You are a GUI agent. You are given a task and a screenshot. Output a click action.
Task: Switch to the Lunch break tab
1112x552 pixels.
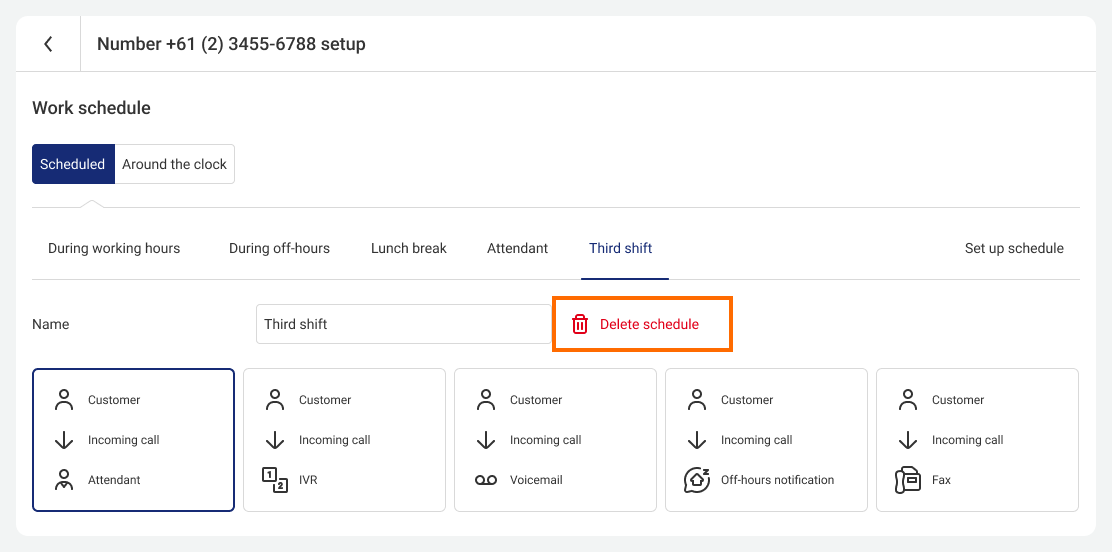tap(408, 248)
